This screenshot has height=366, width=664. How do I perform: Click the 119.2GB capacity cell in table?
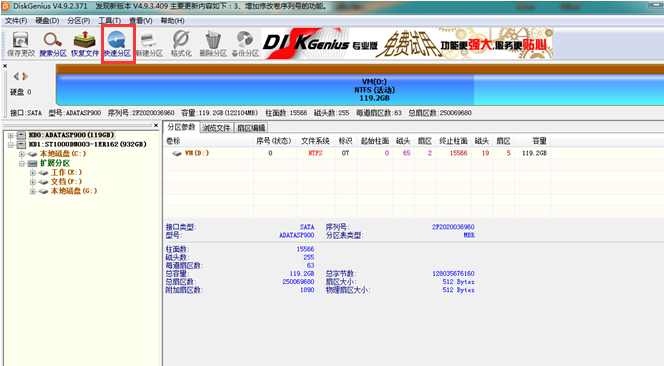pos(534,153)
